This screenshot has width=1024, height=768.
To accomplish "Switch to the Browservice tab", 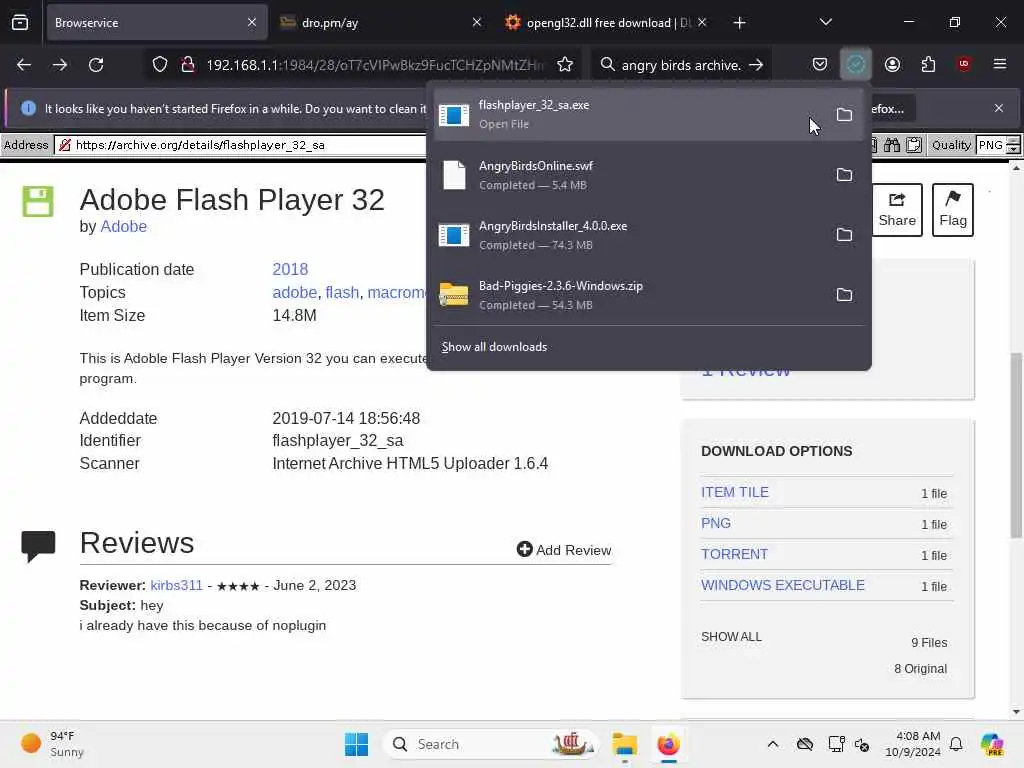I will (x=157, y=23).
